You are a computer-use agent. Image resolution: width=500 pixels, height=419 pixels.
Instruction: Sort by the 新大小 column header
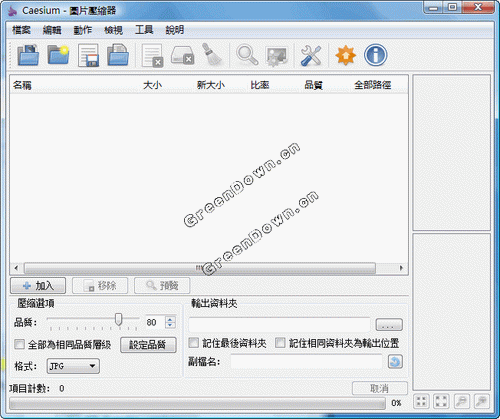click(211, 85)
